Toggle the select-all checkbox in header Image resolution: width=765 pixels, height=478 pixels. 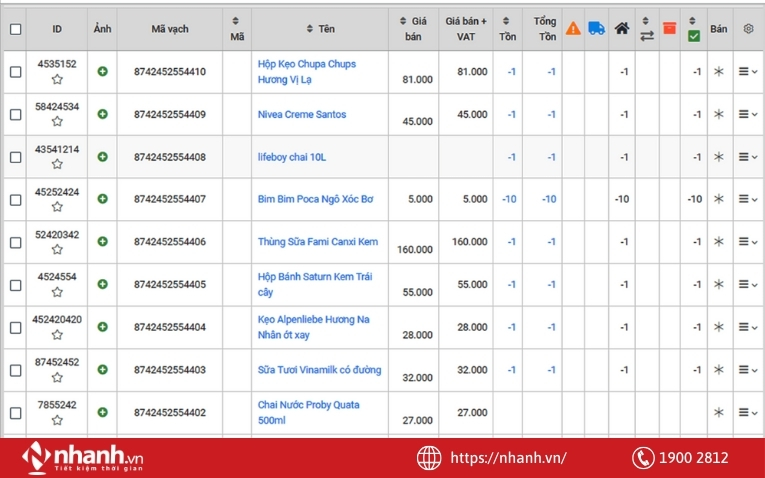click(15, 29)
